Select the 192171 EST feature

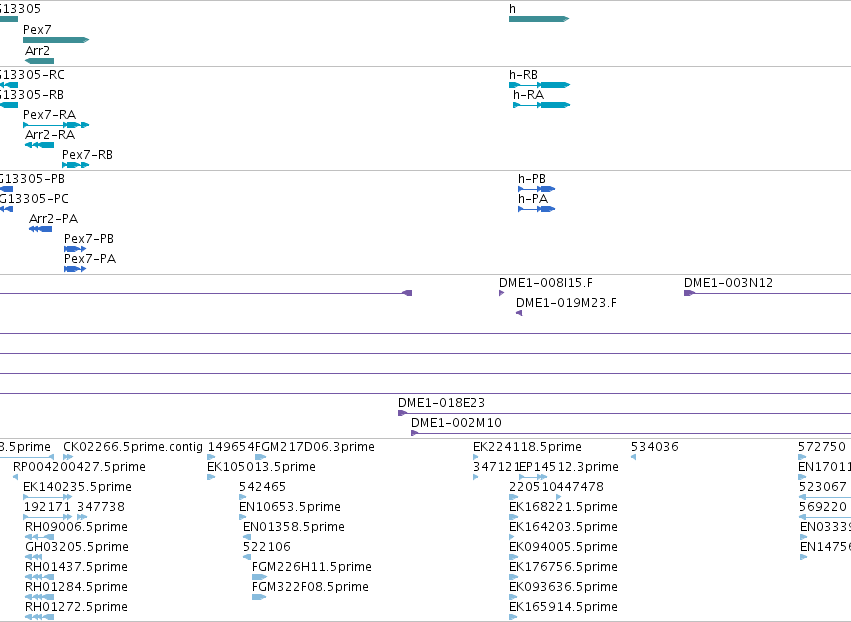click(48, 517)
